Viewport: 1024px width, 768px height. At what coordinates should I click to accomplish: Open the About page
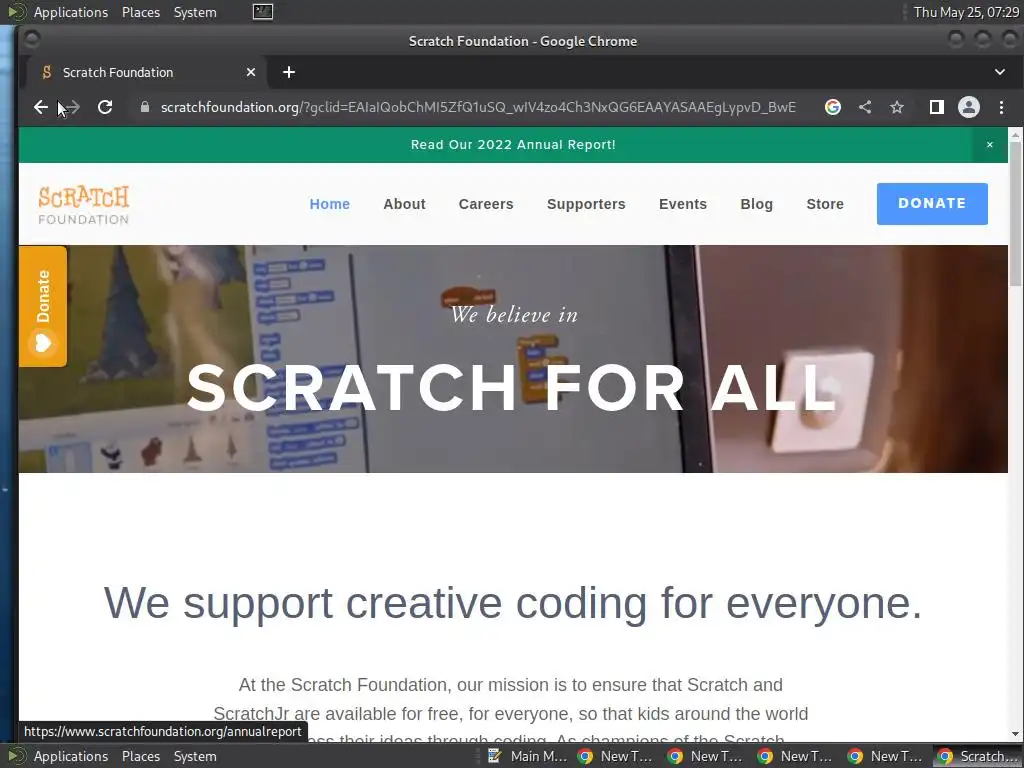pyautogui.click(x=404, y=204)
